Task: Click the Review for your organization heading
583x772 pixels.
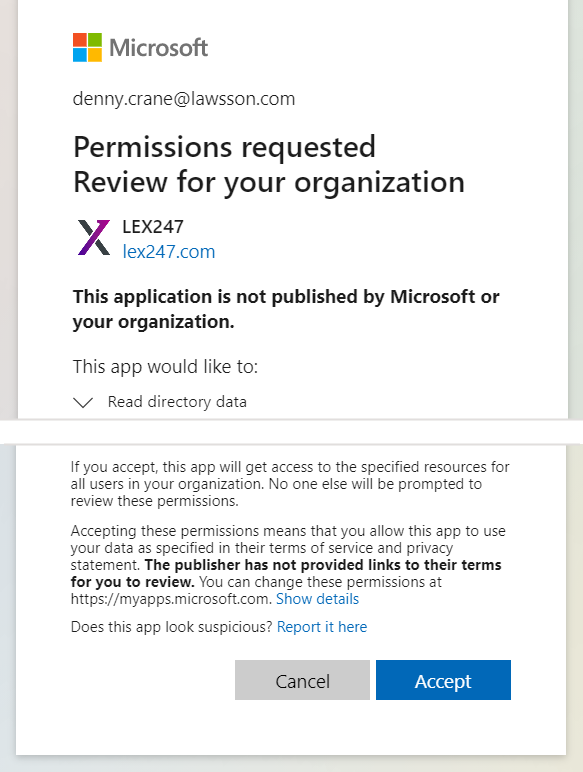Action: point(269,182)
